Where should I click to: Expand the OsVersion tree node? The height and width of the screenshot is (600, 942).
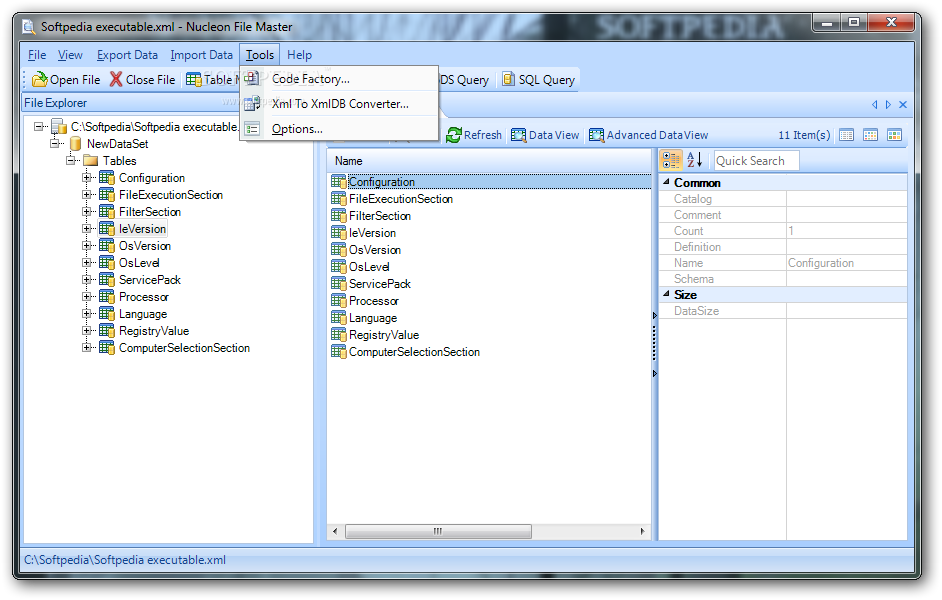click(87, 246)
